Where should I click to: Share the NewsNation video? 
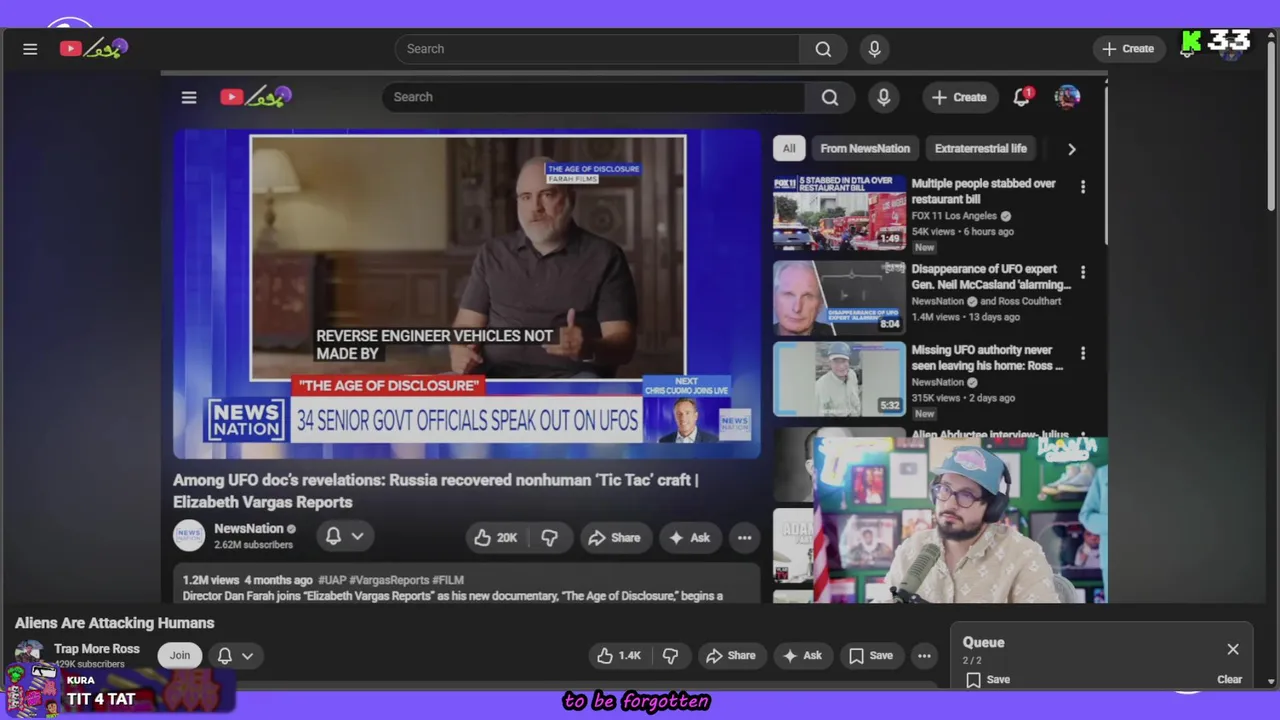tap(614, 538)
